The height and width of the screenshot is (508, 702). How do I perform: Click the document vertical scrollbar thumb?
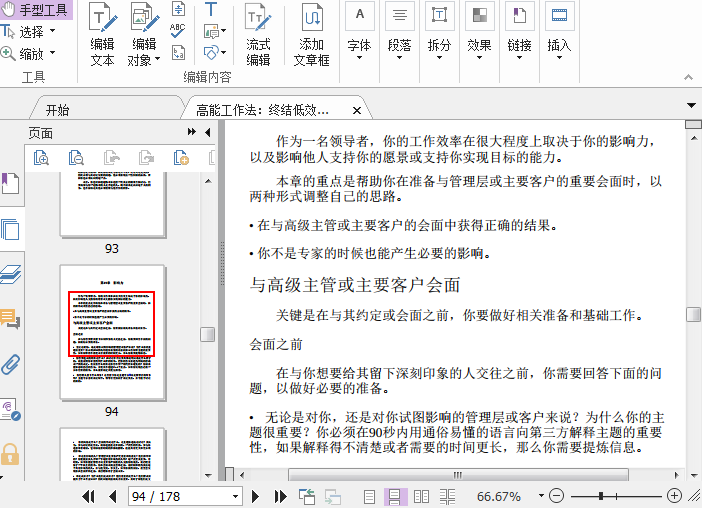pos(693,314)
